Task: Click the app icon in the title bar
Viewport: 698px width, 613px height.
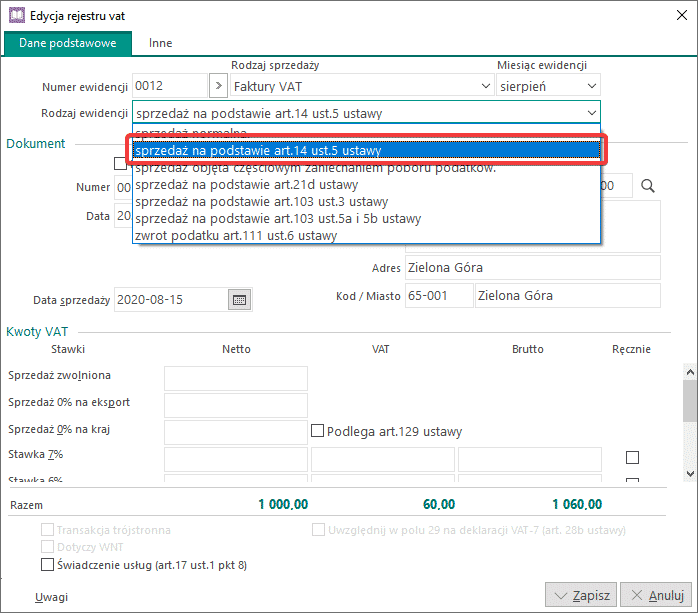Action: click(17, 15)
